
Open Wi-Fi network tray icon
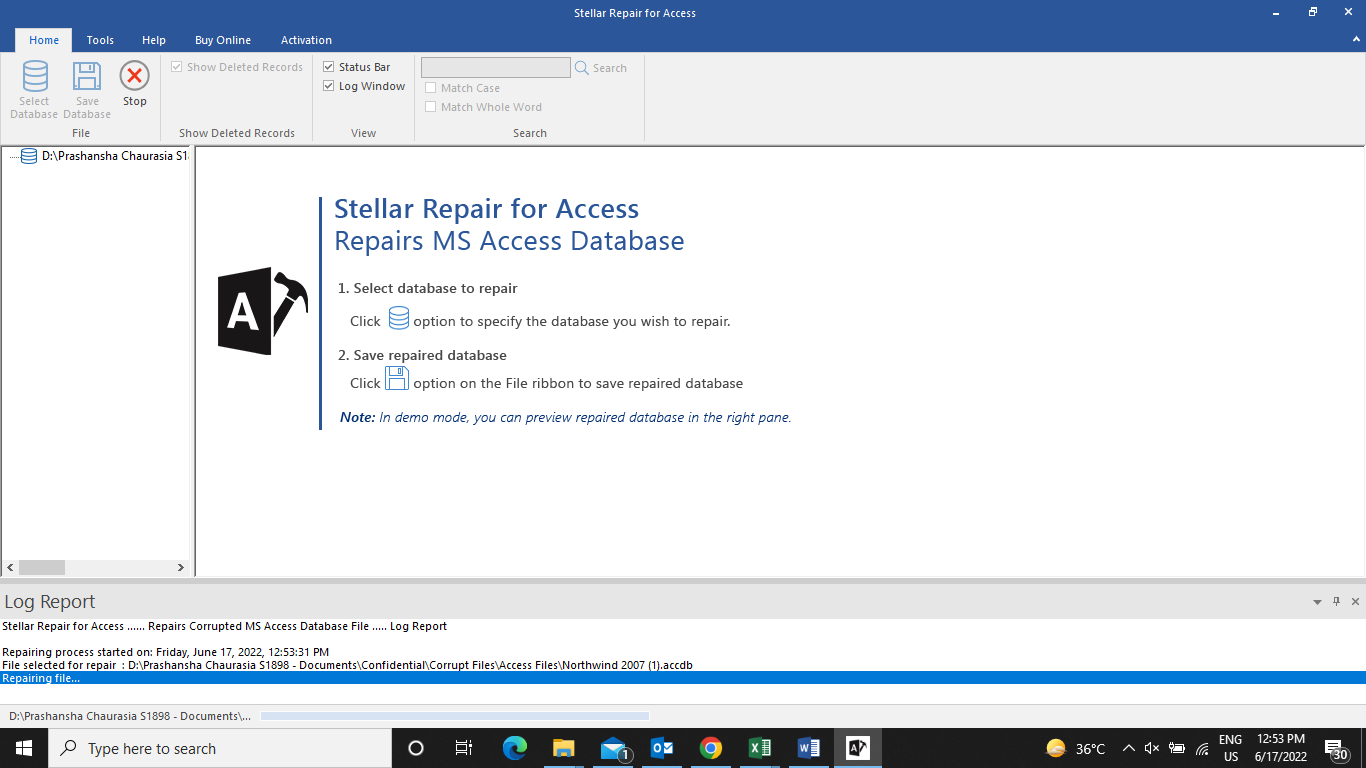click(x=1202, y=748)
